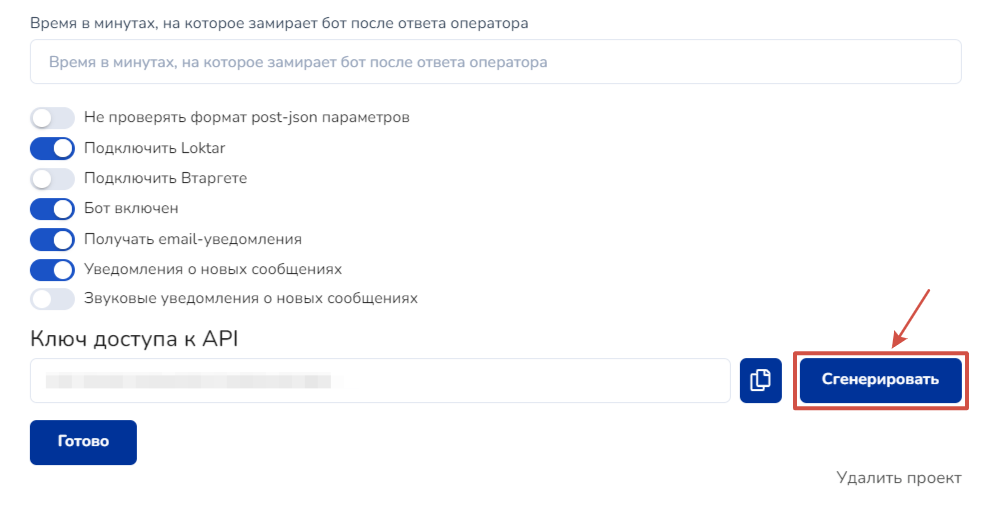Click the blurred API key field
This screenshot has height=510, width=985.
point(380,380)
